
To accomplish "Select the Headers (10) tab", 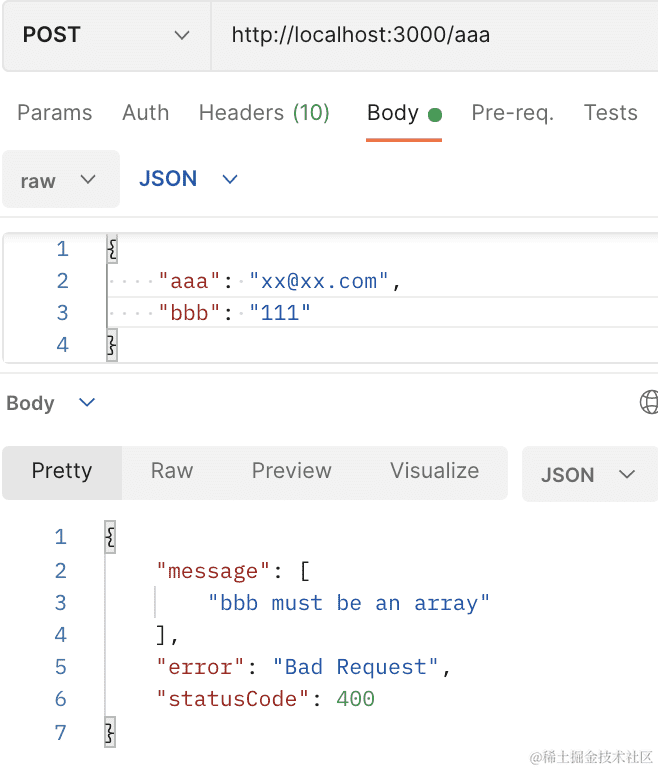I will [264, 113].
